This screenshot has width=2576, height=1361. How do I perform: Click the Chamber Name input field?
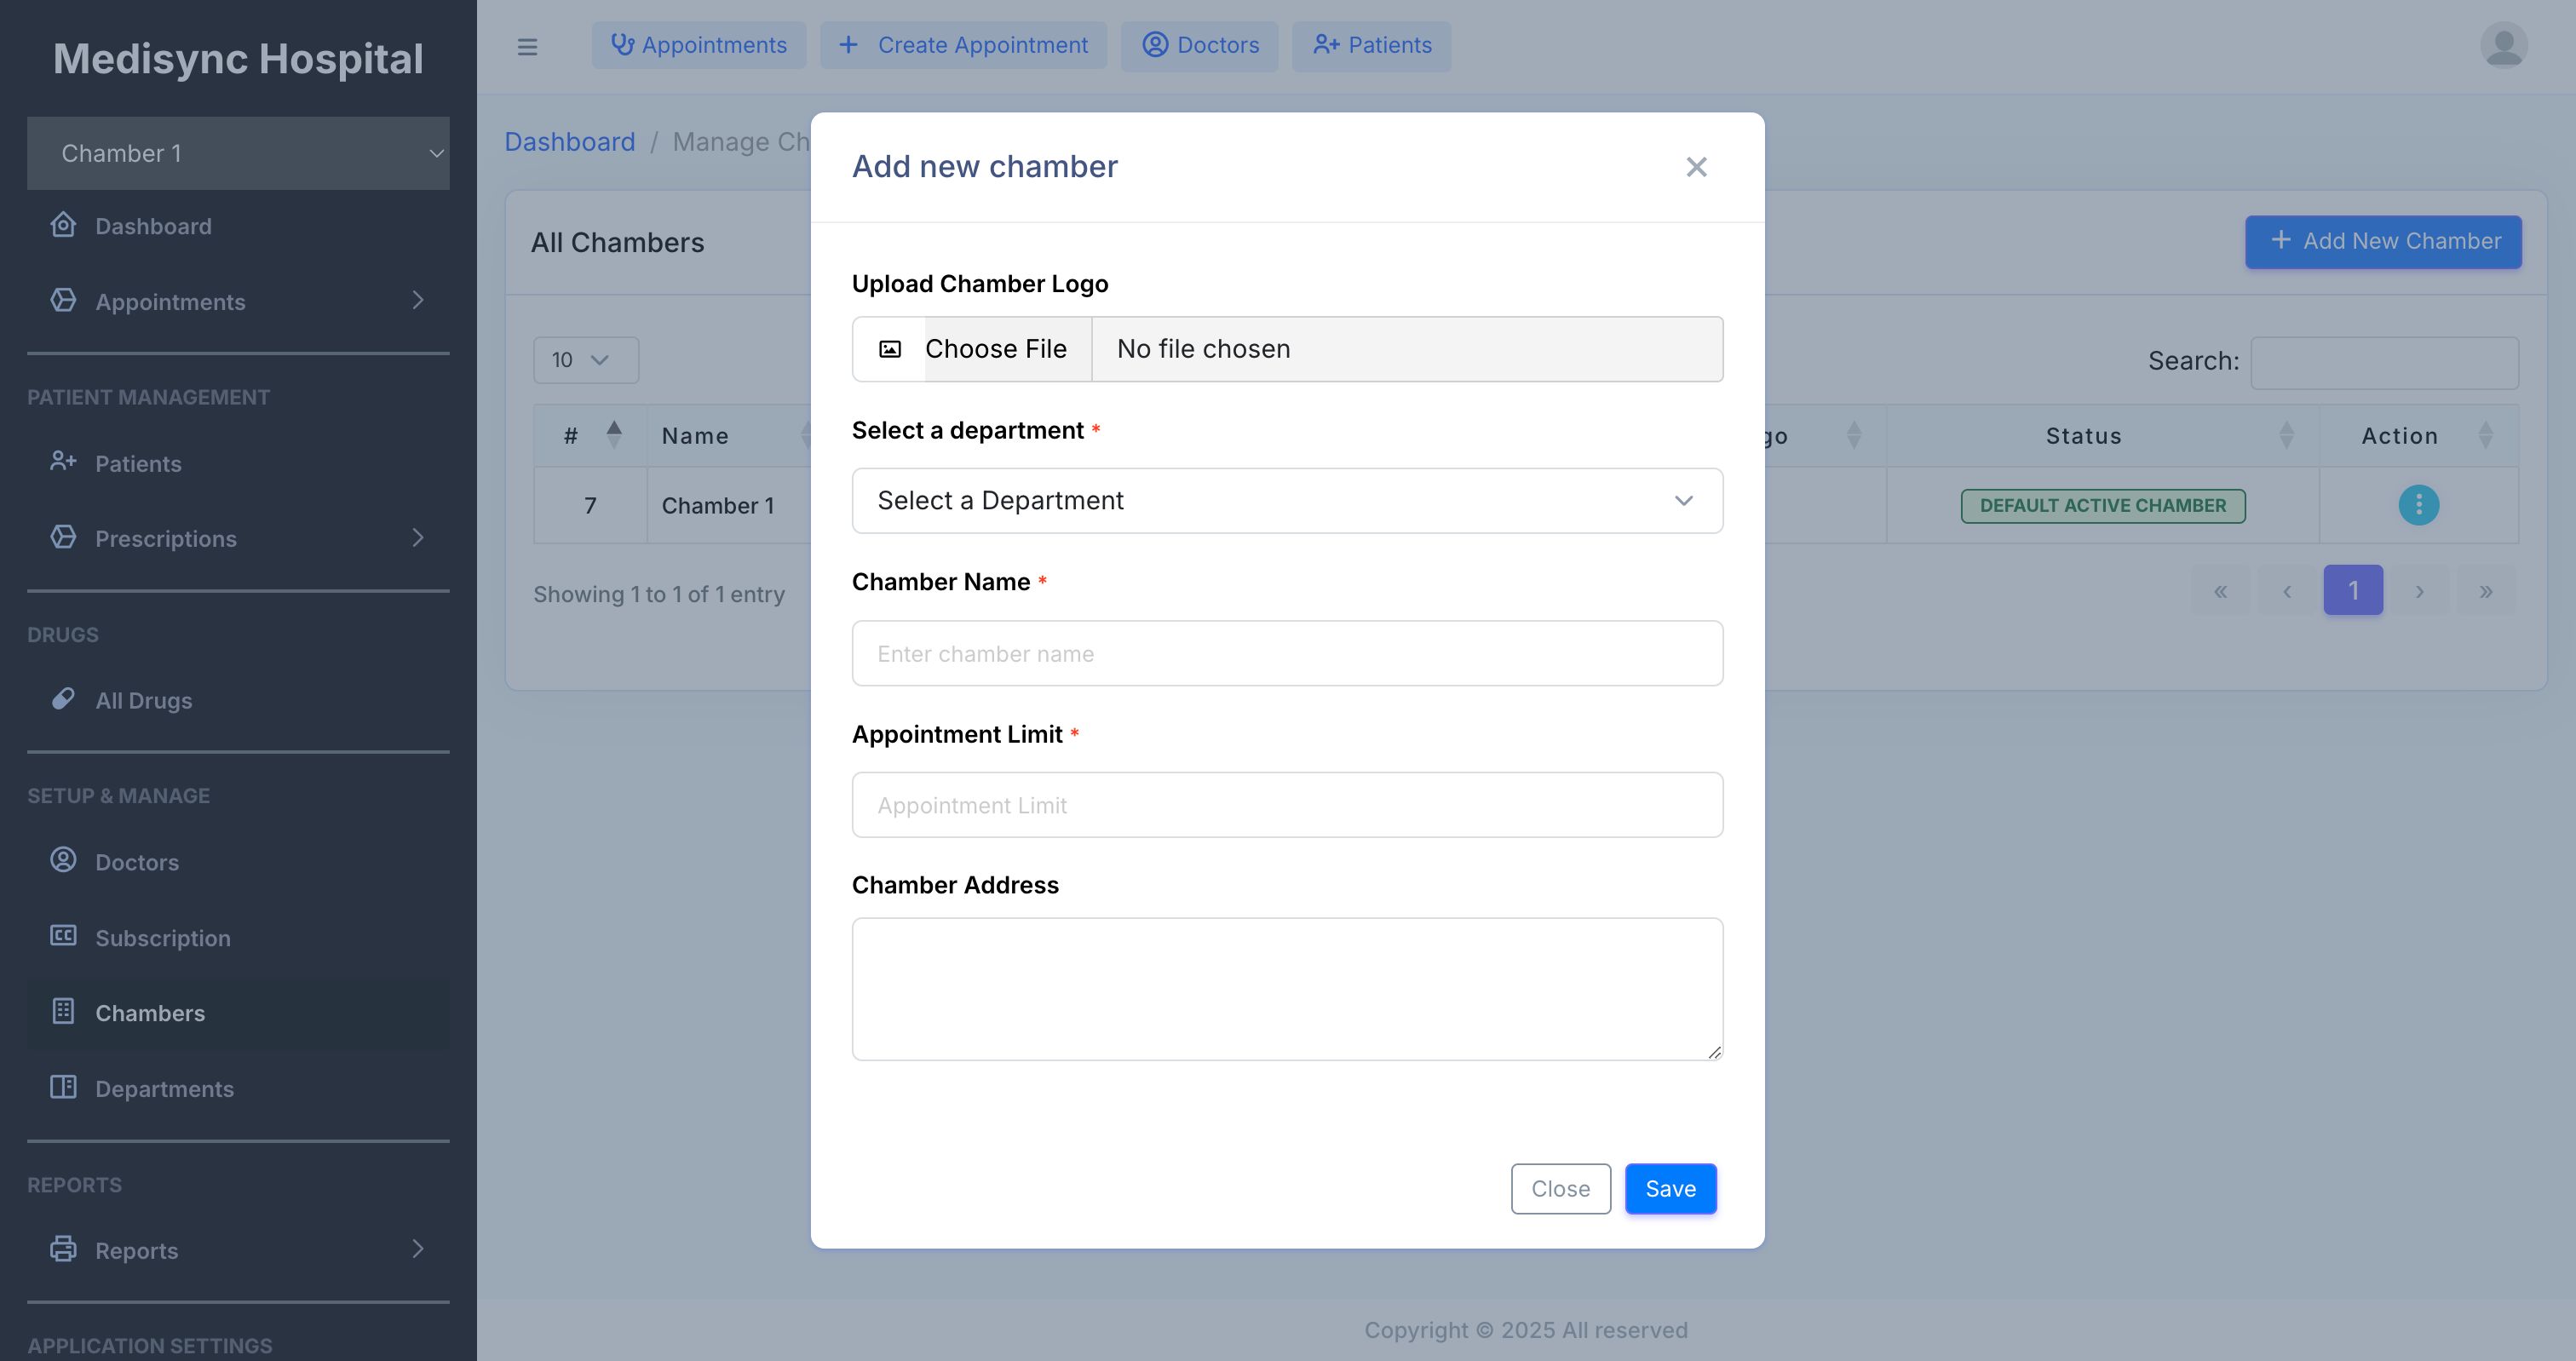pyautogui.click(x=1286, y=654)
